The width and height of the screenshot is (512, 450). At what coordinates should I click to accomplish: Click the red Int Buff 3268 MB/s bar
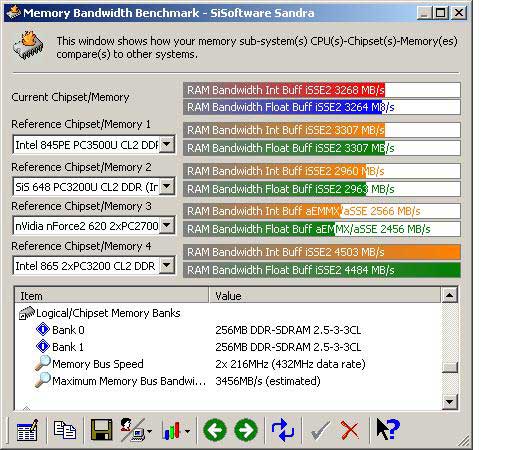(322, 90)
